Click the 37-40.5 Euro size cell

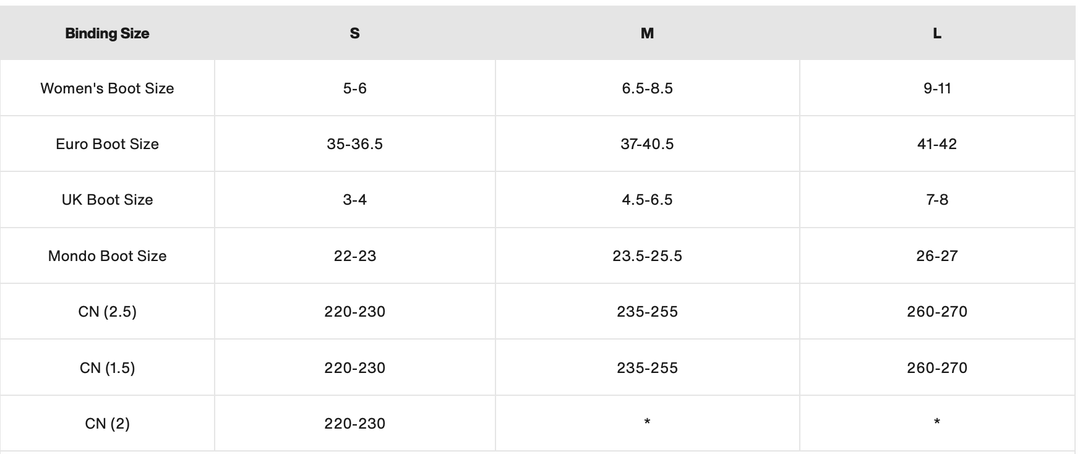(x=647, y=144)
